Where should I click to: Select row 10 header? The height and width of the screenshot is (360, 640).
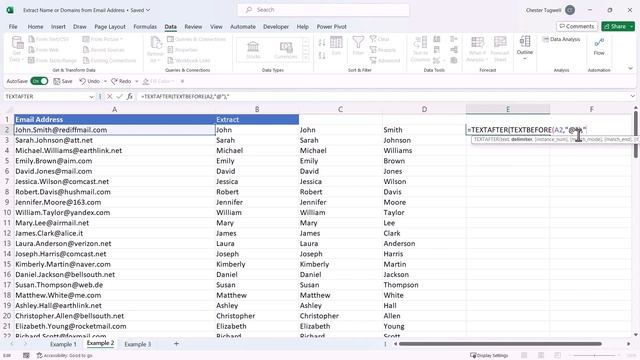[7, 212]
